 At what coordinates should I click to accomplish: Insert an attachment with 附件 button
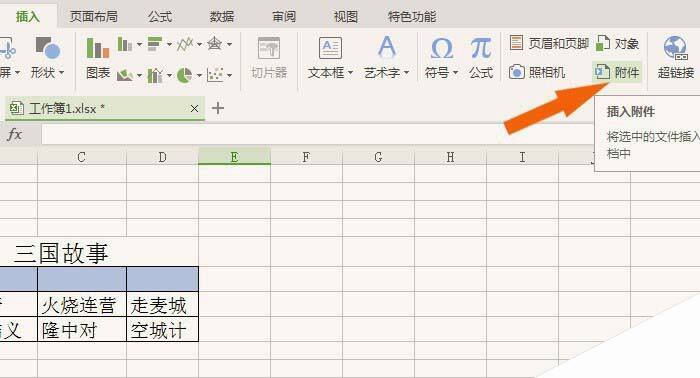pyautogui.click(x=617, y=72)
